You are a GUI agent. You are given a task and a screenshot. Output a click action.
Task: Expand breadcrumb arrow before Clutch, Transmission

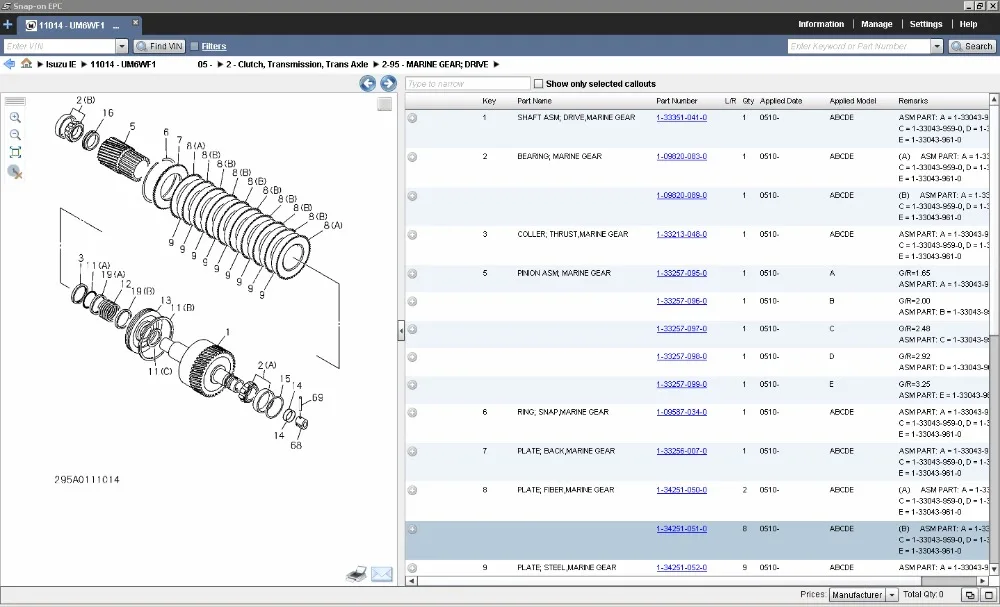220,64
